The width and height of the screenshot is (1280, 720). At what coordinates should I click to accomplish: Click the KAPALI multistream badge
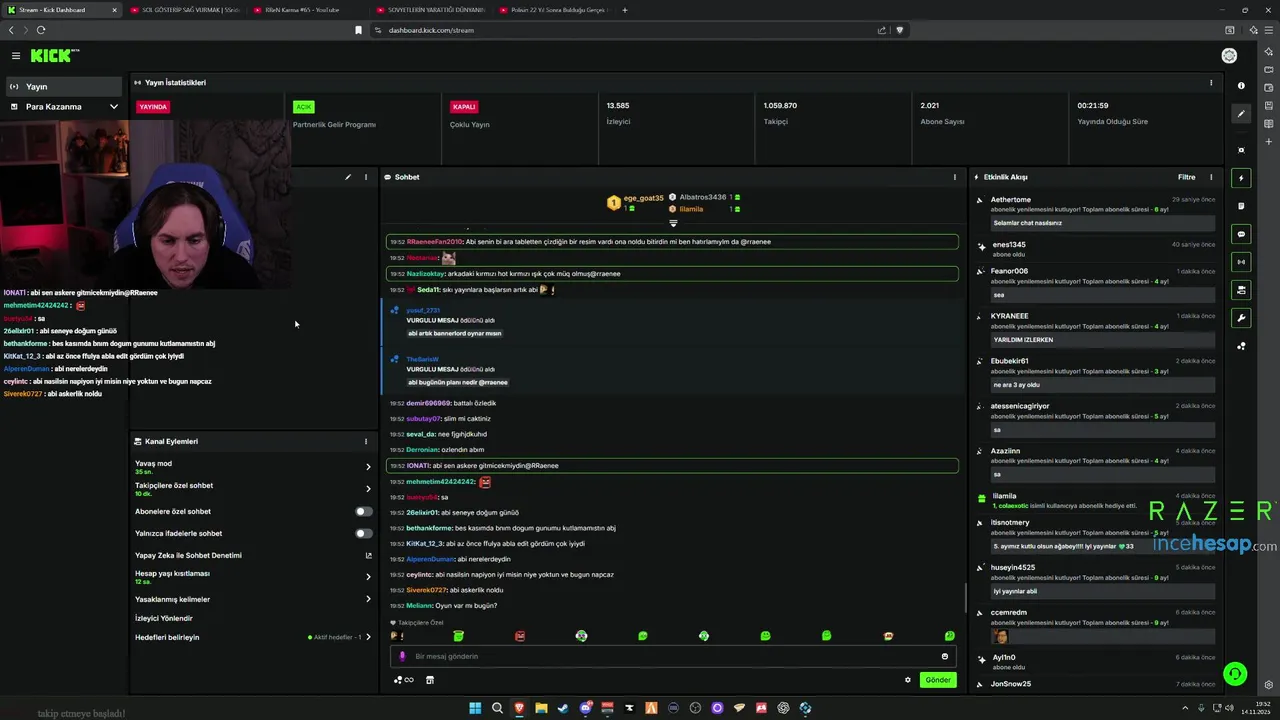[464, 106]
